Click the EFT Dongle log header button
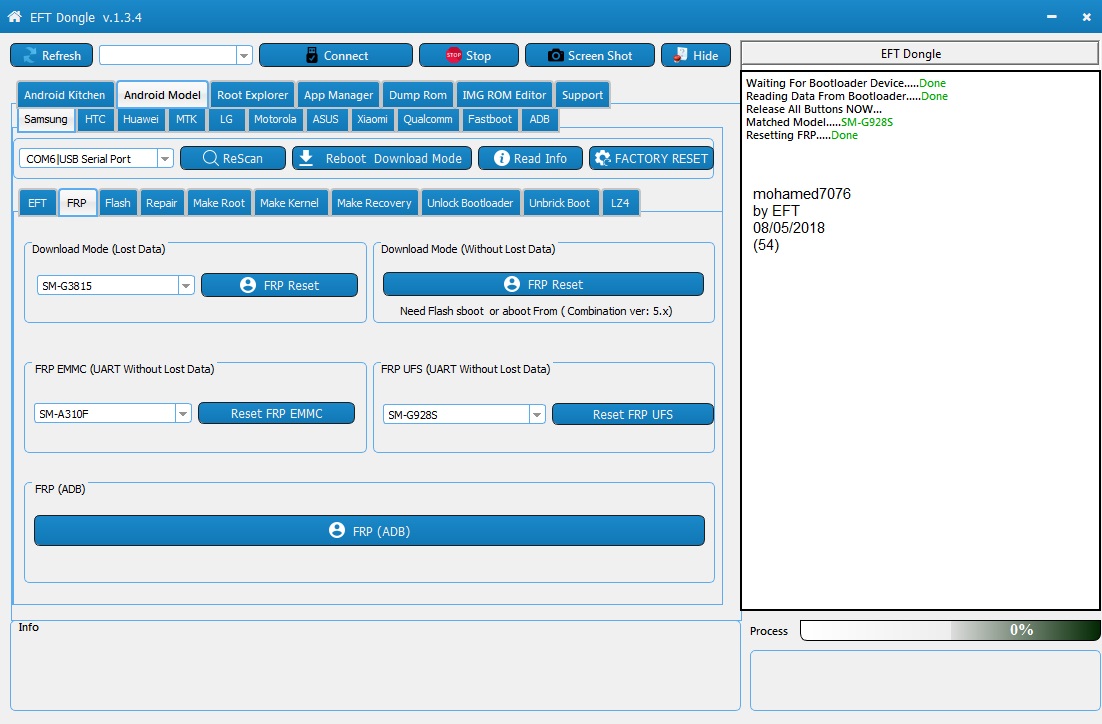The image size is (1102, 724). 919,53
